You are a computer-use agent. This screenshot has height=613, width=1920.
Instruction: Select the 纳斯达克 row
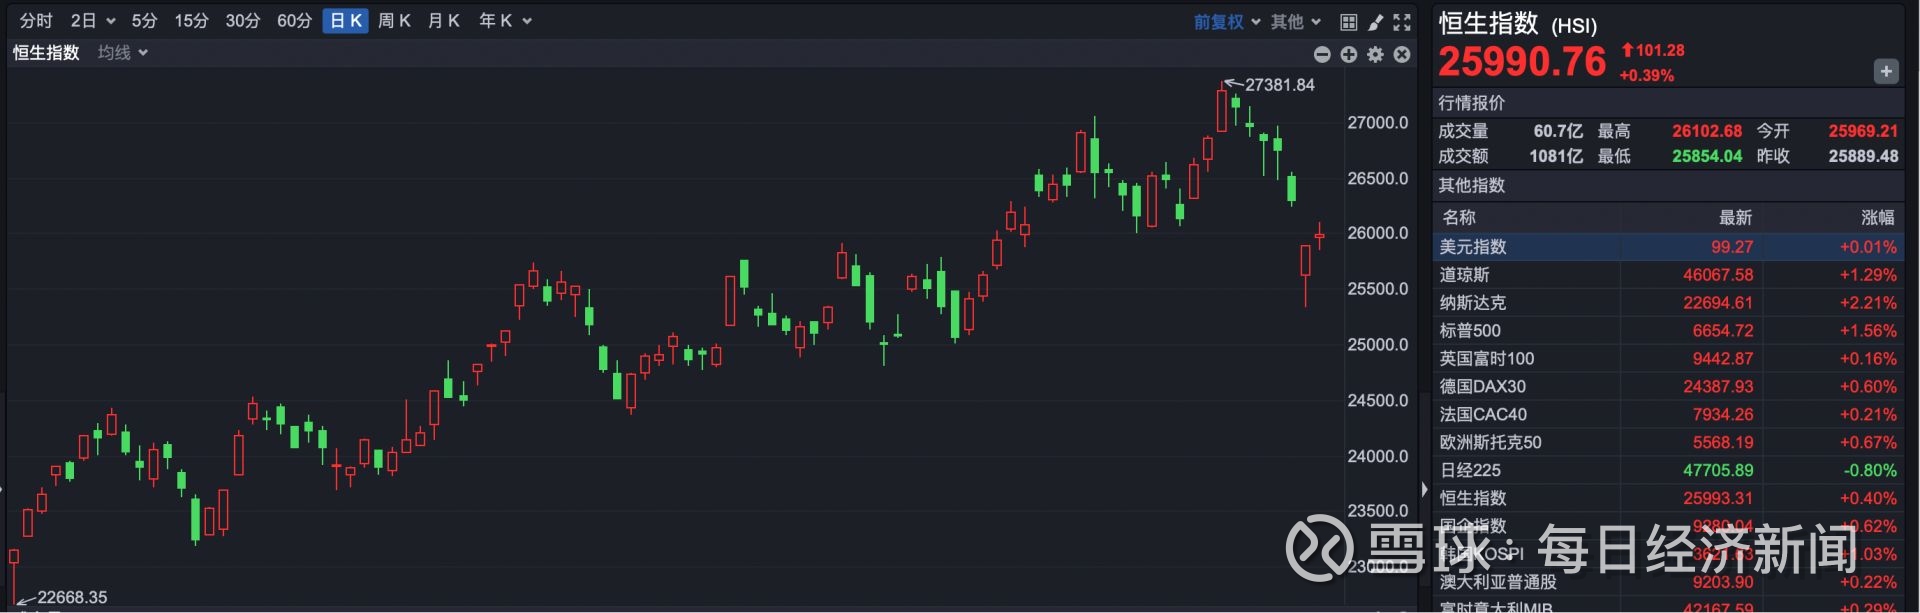pyautogui.click(x=1668, y=303)
